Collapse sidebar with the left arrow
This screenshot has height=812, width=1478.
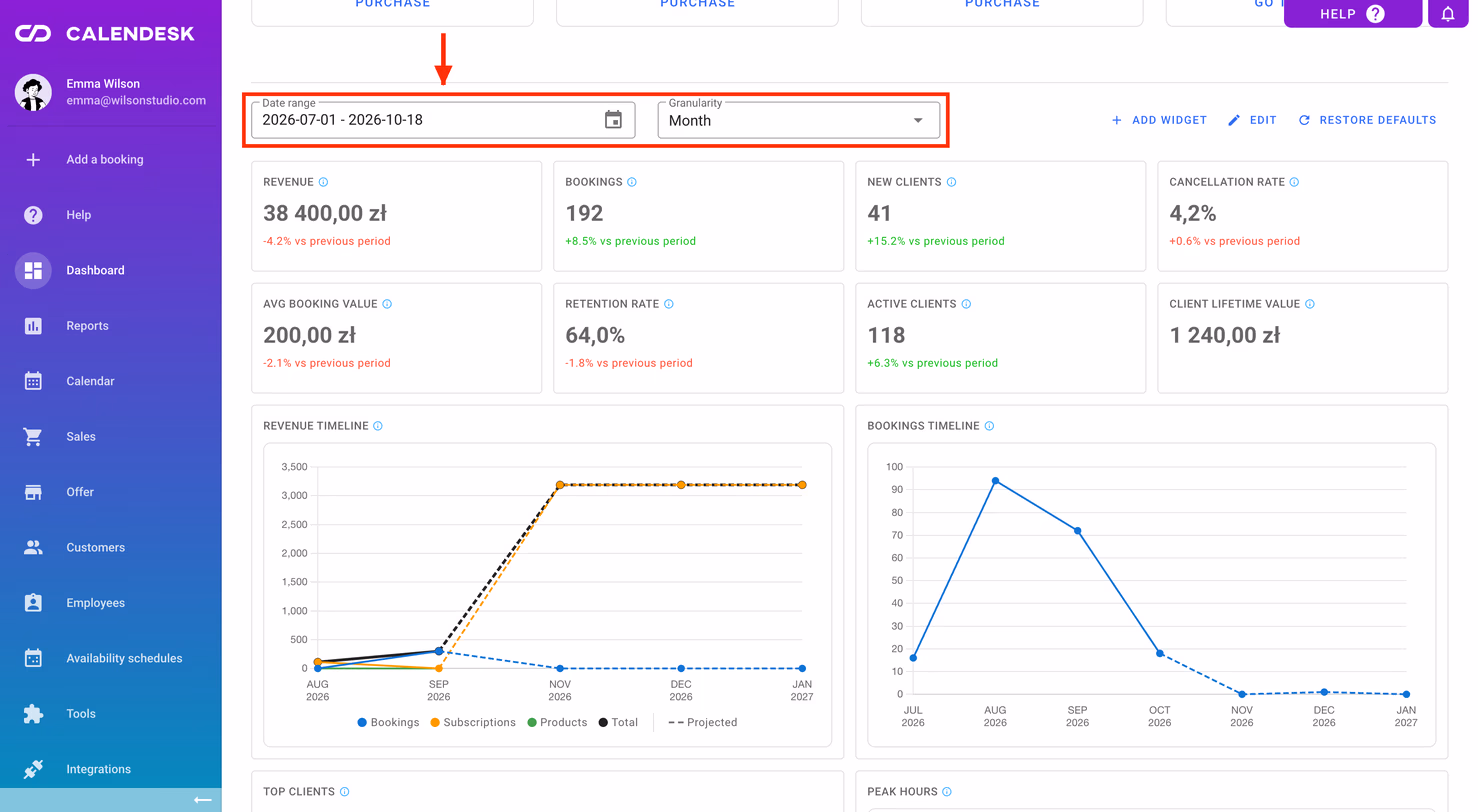coord(203,800)
